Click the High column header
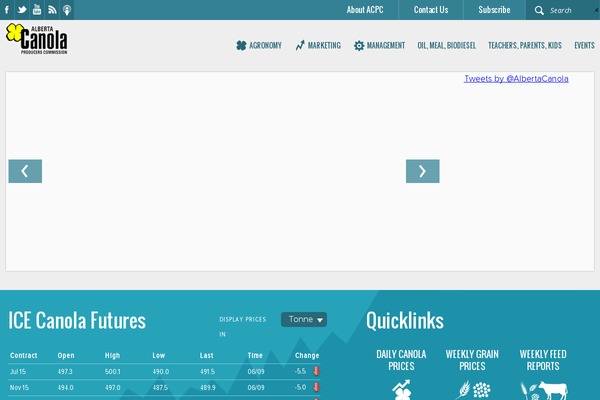This screenshot has width=600, height=400. pyautogui.click(x=112, y=355)
